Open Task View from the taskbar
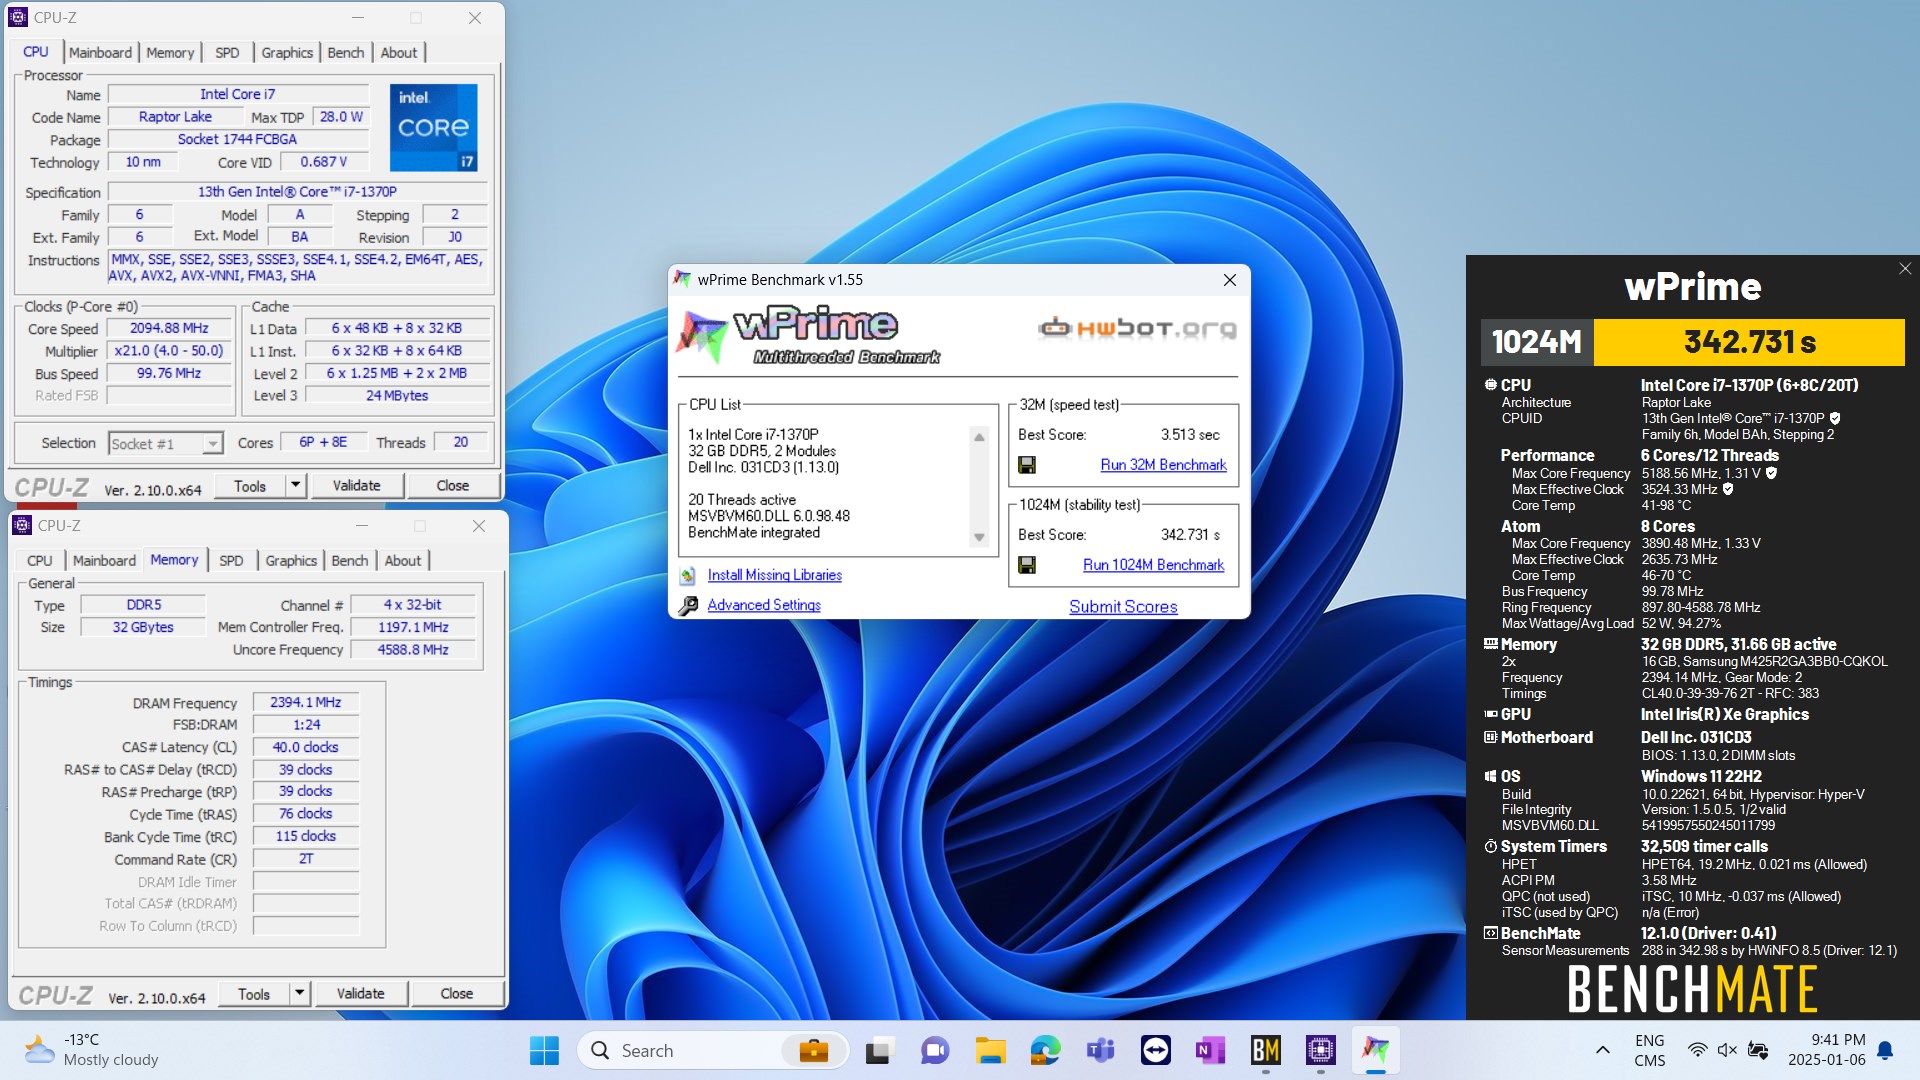 pos(879,1050)
